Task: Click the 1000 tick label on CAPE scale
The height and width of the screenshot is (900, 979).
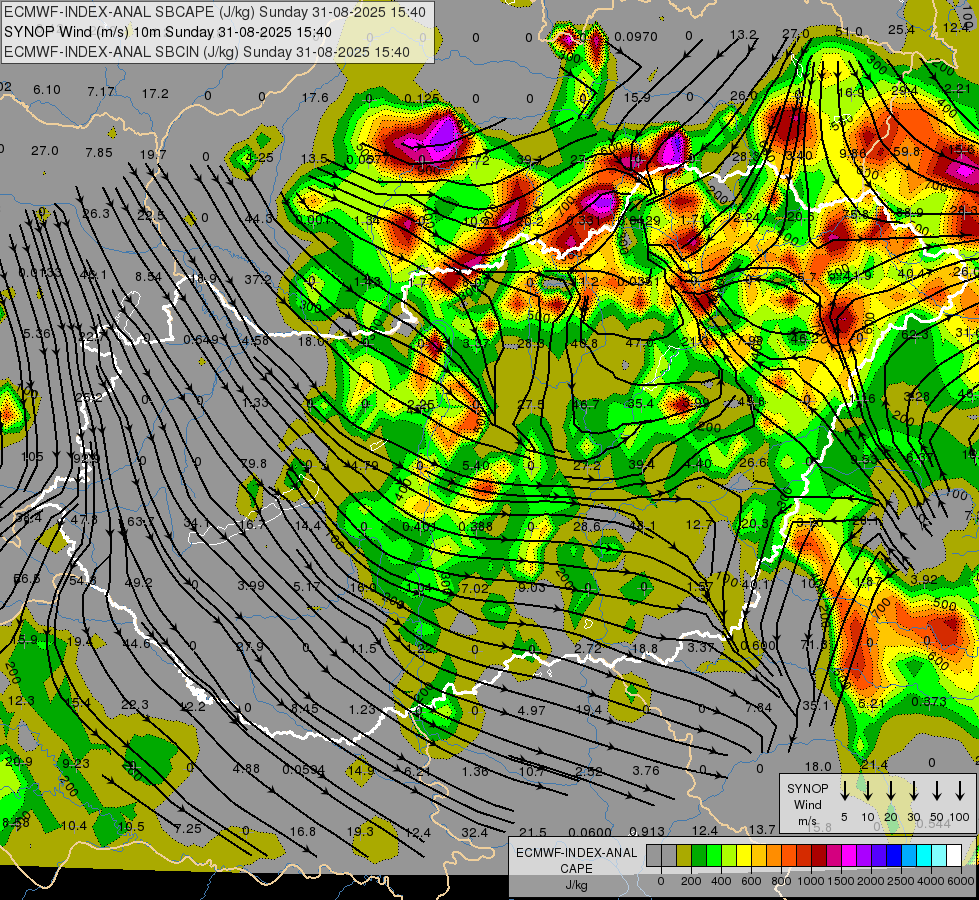Action: [811, 881]
